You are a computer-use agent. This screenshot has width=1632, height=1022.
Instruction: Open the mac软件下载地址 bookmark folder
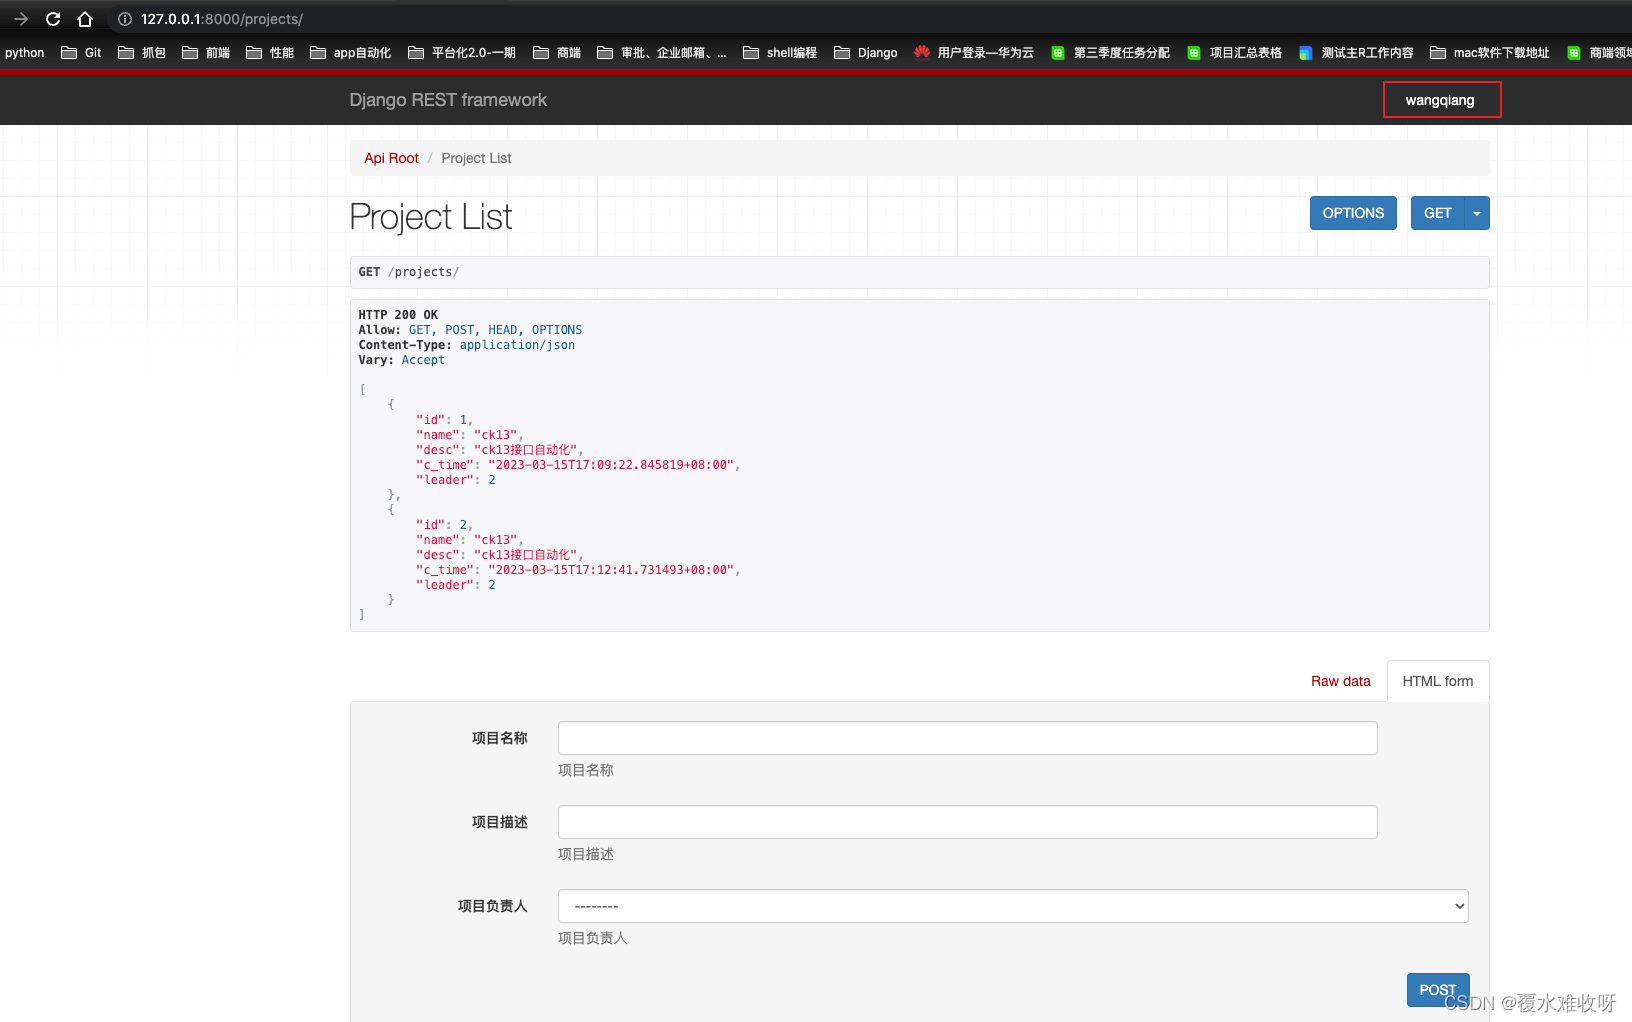click(1490, 53)
